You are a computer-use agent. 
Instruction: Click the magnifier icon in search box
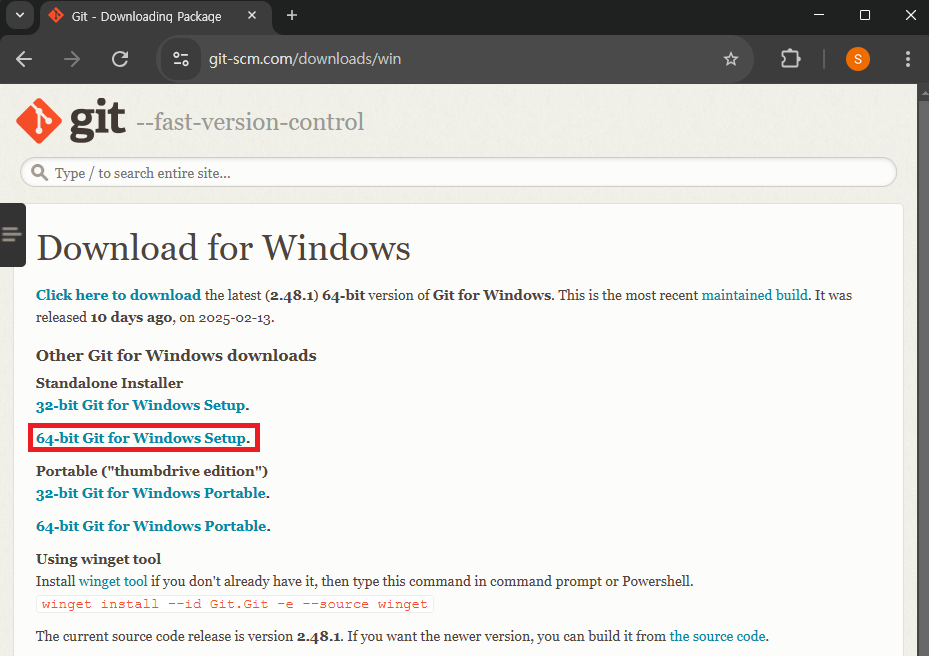(39, 172)
